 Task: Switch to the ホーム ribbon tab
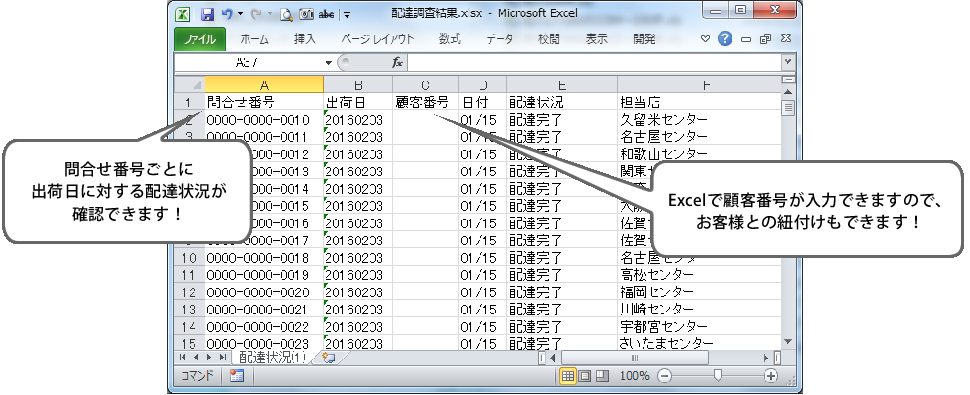[x=254, y=39]
